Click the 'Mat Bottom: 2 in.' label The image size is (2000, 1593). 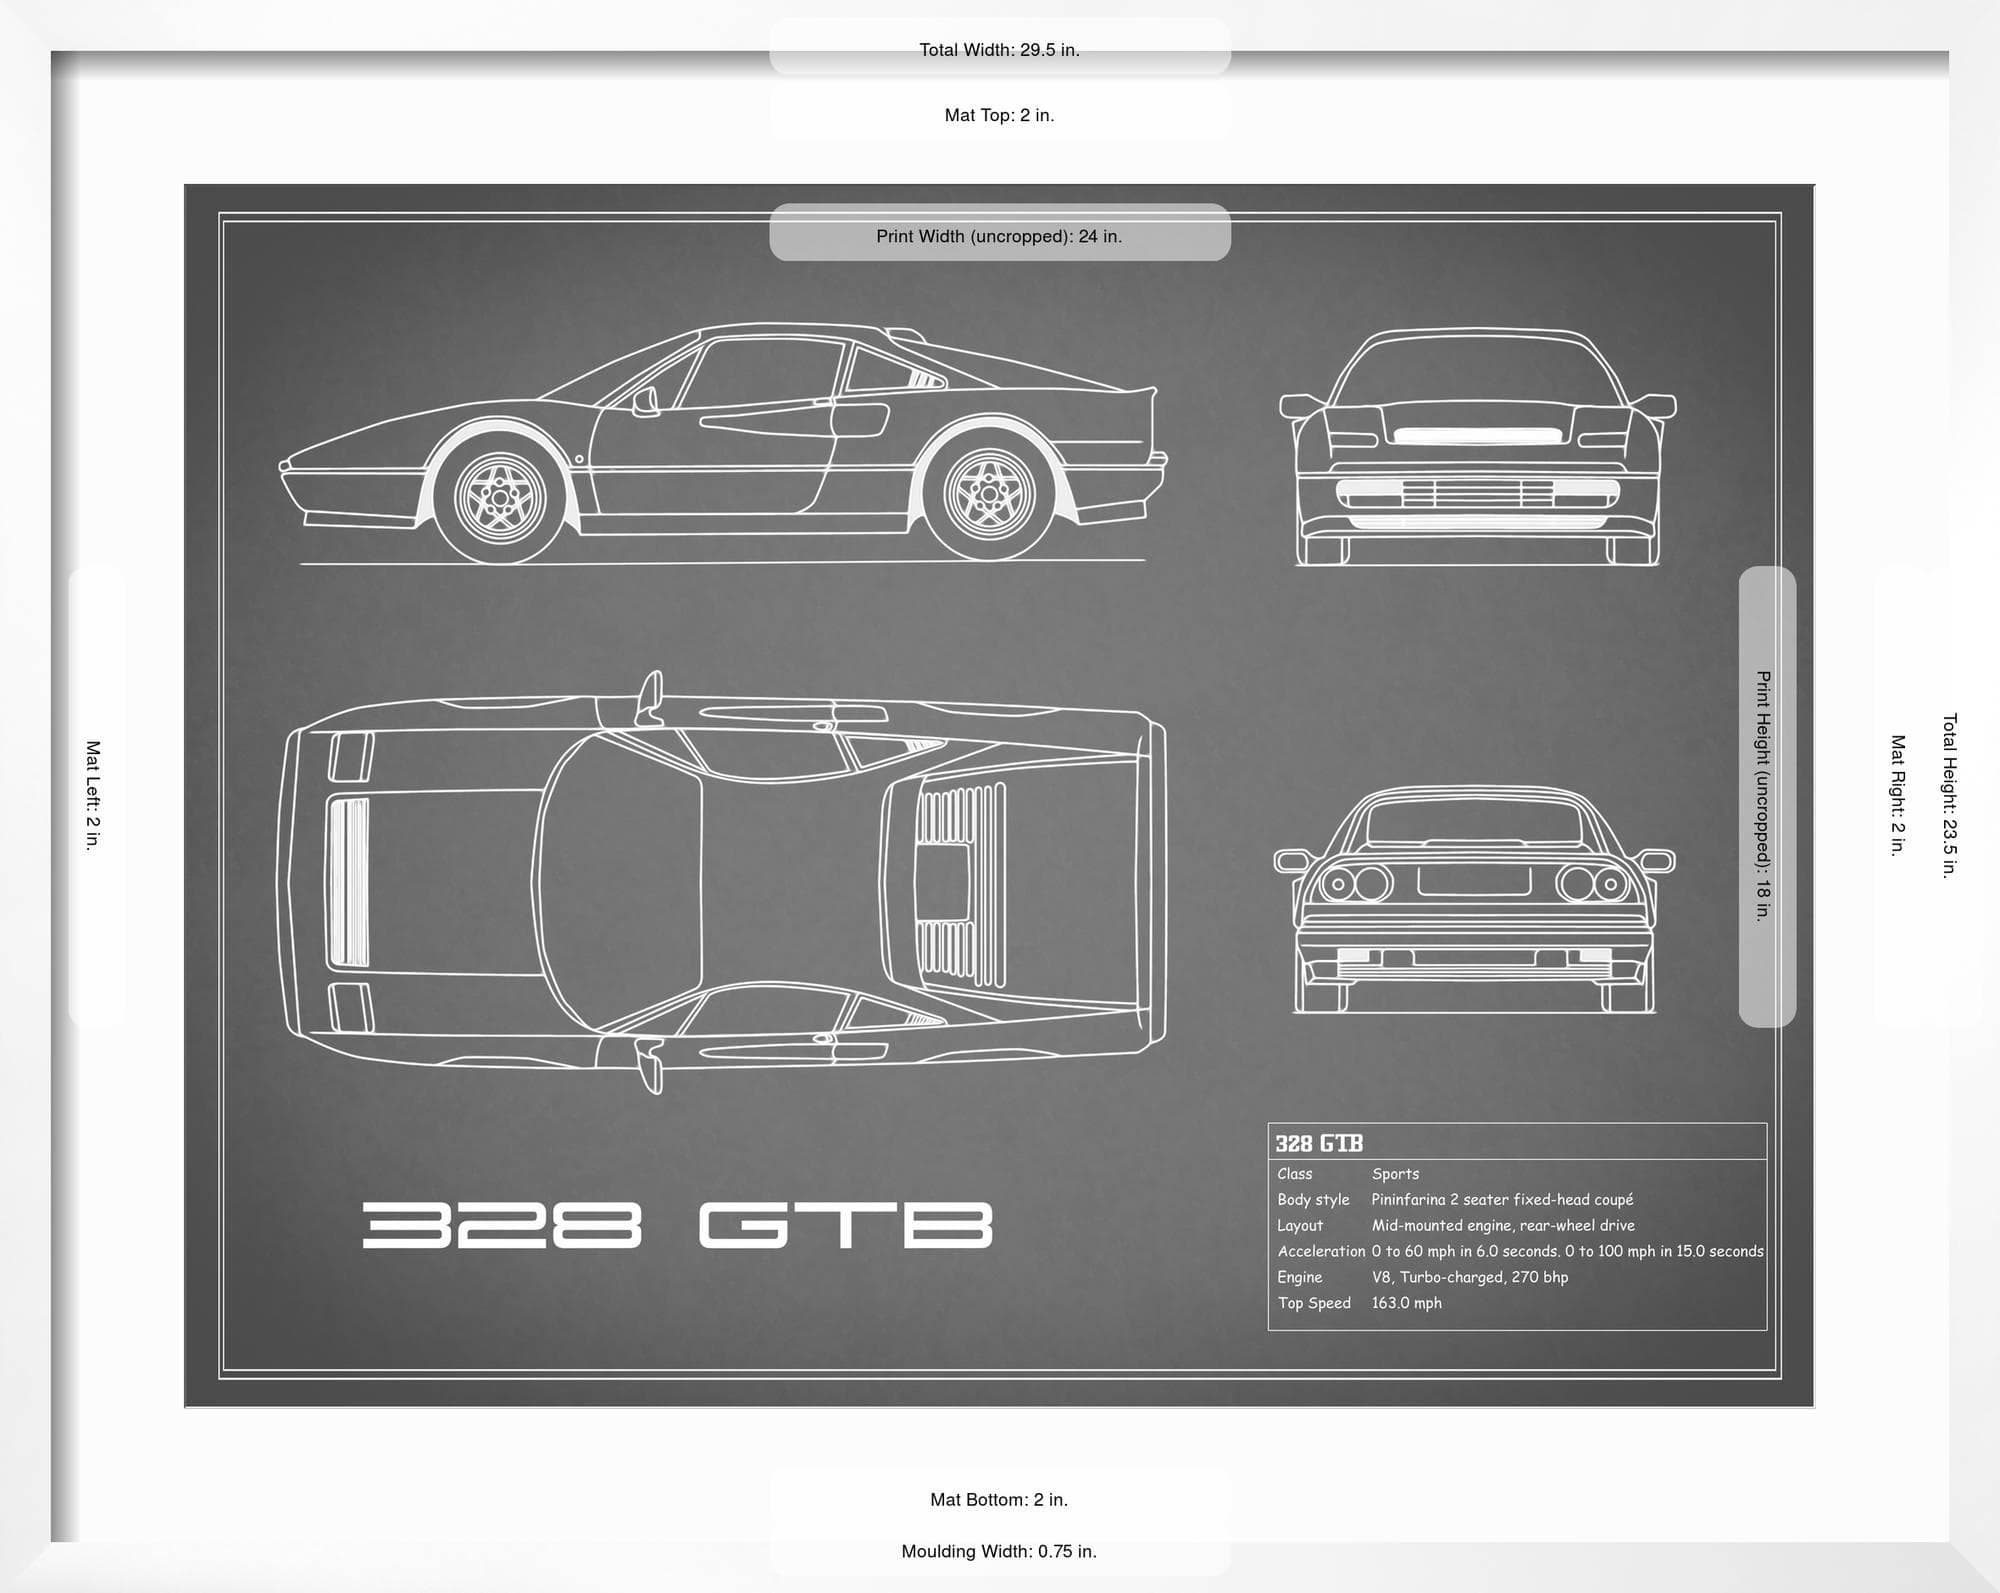click(999, 1499)
